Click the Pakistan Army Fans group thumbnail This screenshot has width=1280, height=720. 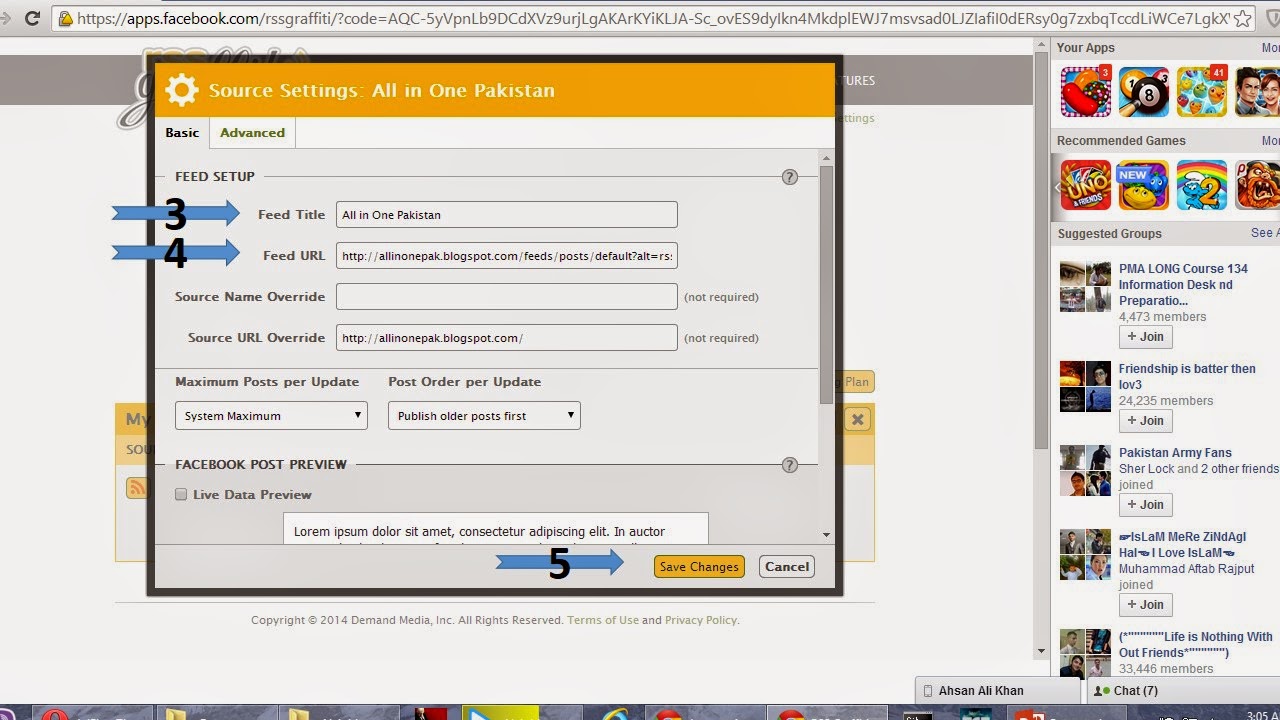click(1085, 470)
